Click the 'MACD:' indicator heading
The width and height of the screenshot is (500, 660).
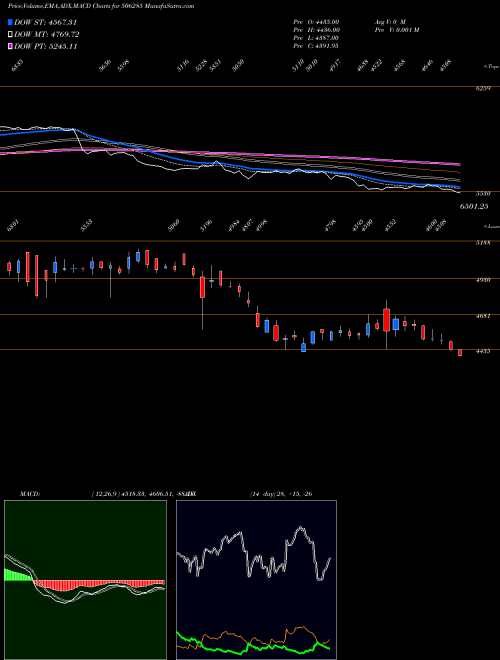click(x=29, y=494)
